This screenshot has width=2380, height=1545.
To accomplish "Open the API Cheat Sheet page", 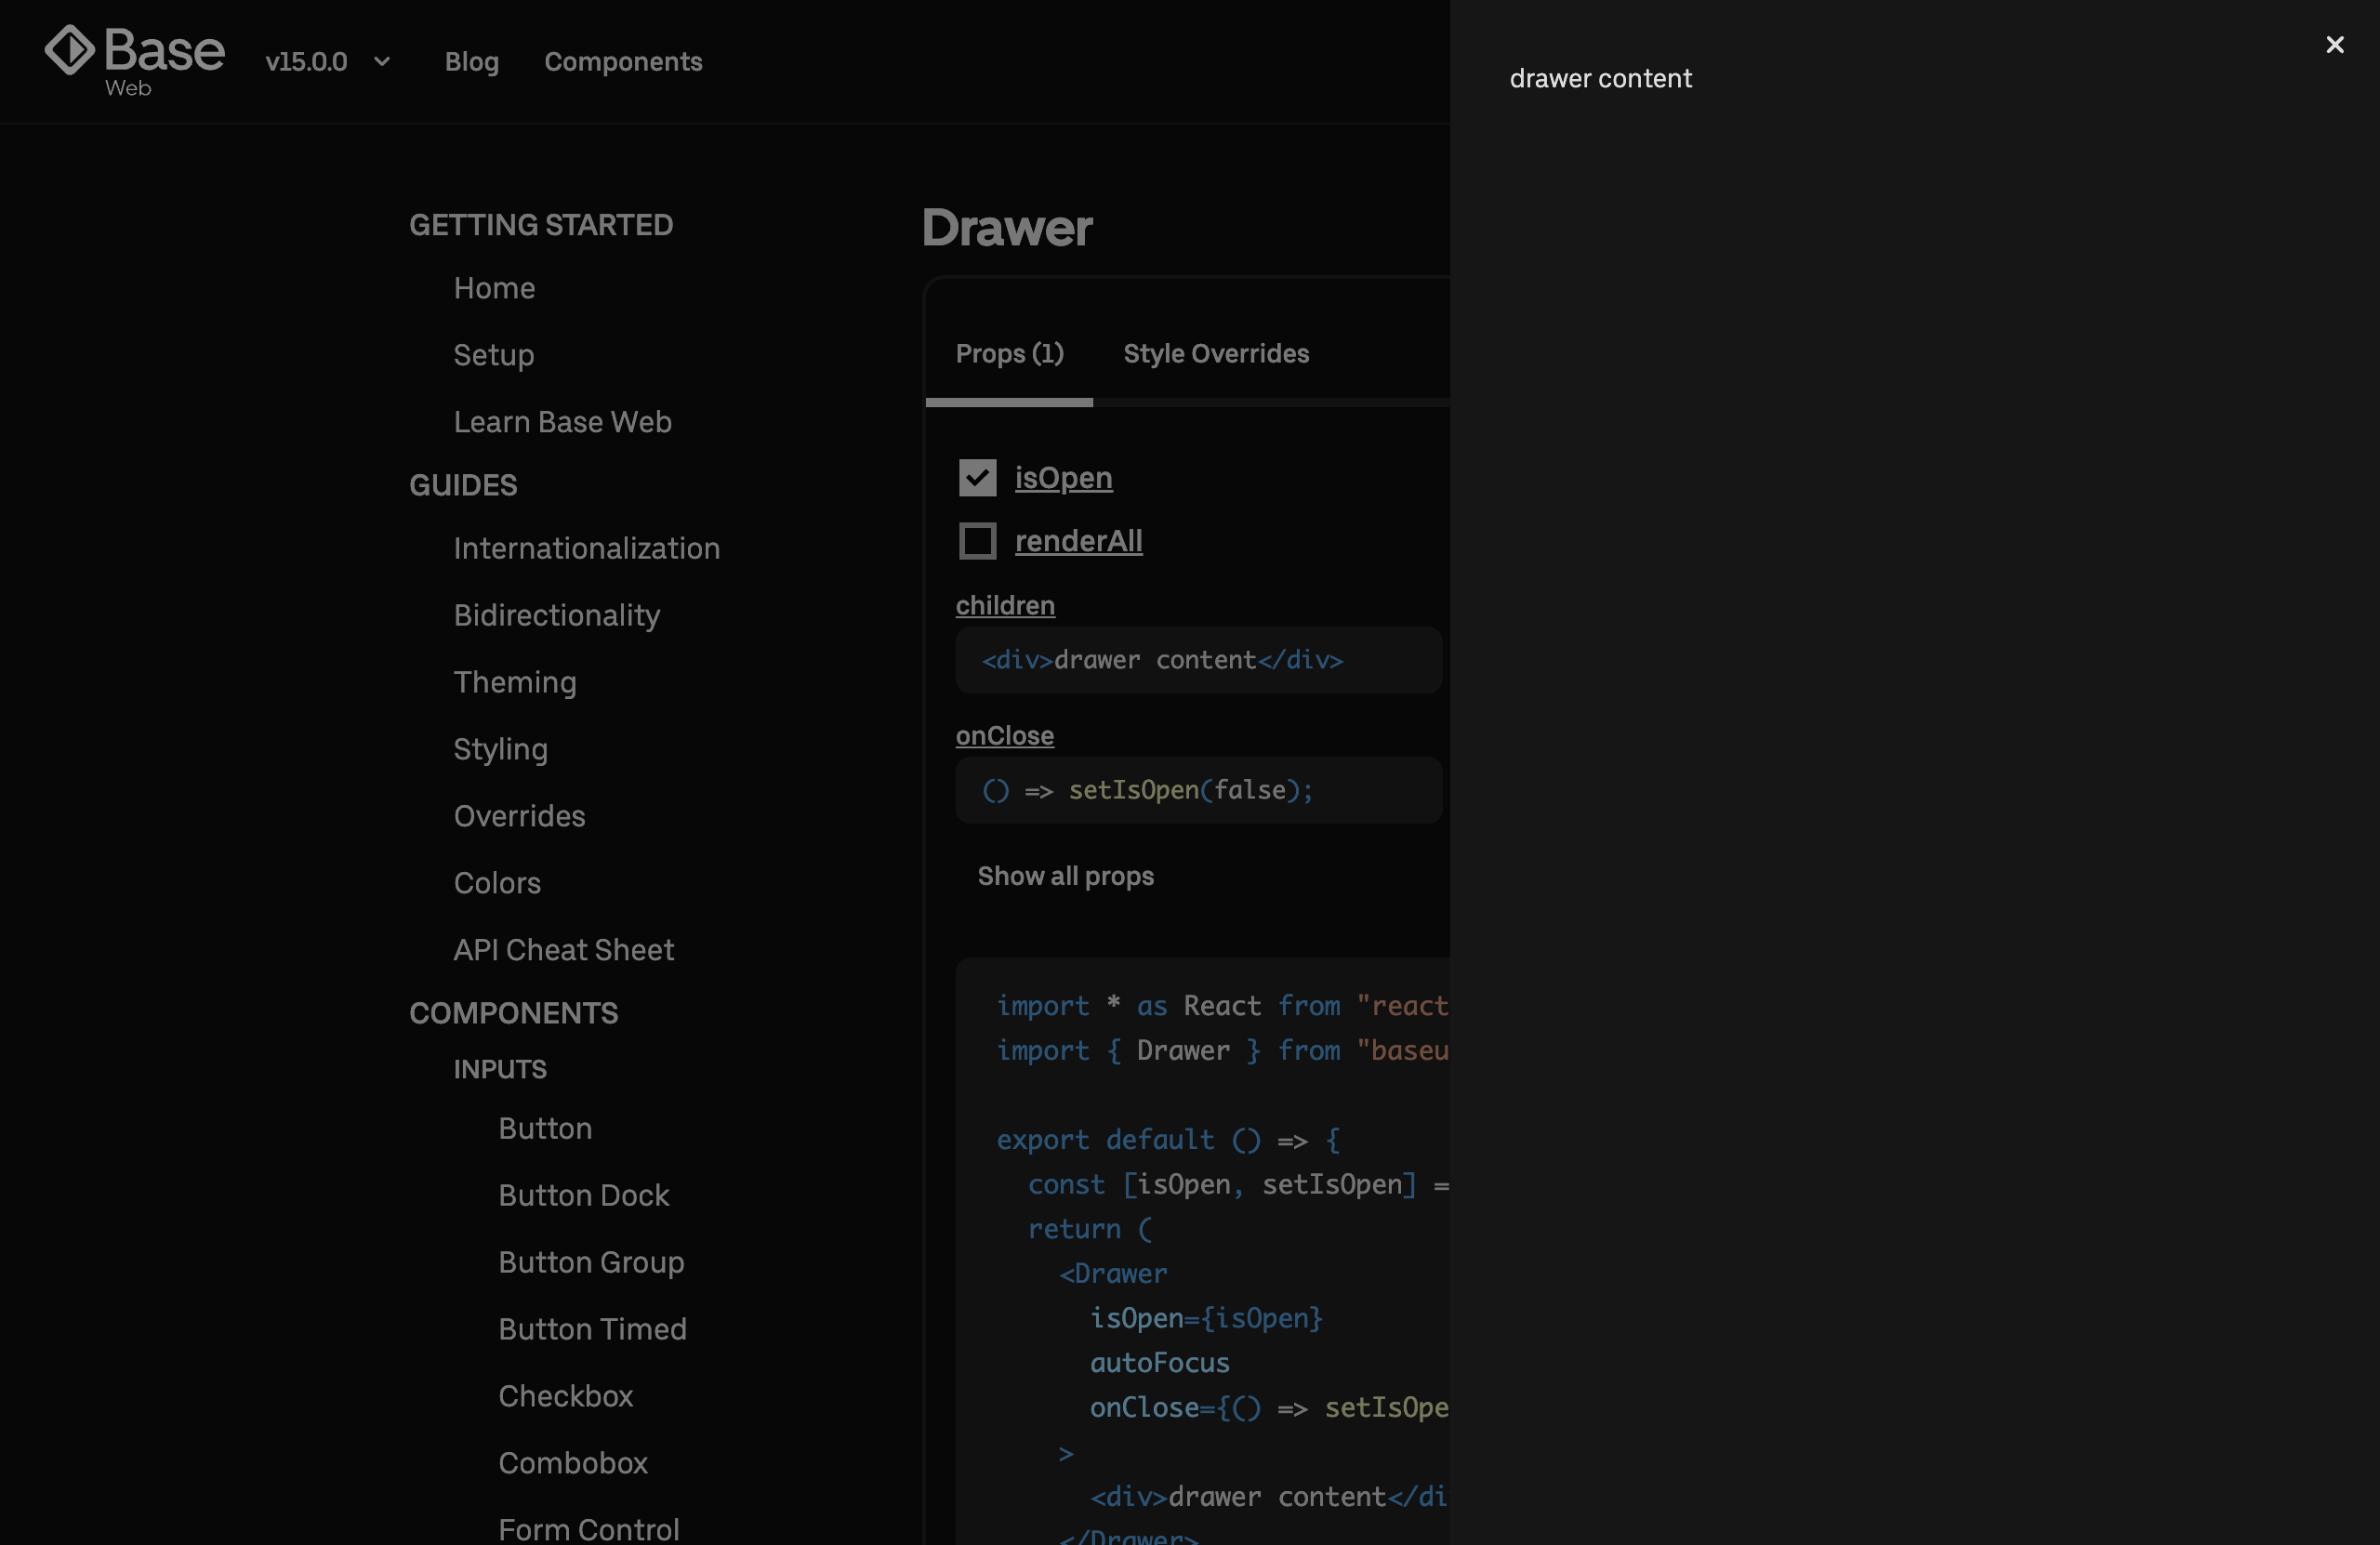I will [x=563, y=951].
